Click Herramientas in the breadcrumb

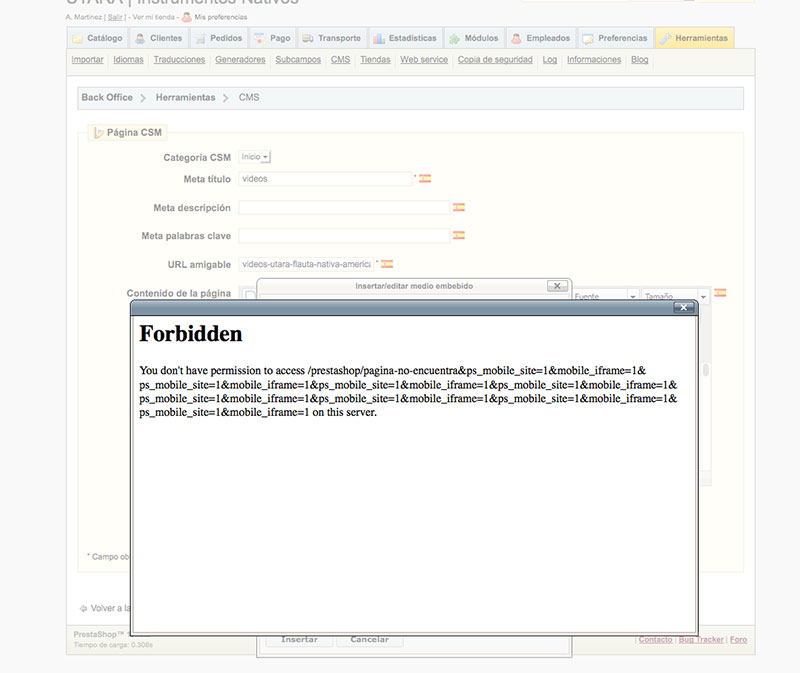(x=185, y=97)
